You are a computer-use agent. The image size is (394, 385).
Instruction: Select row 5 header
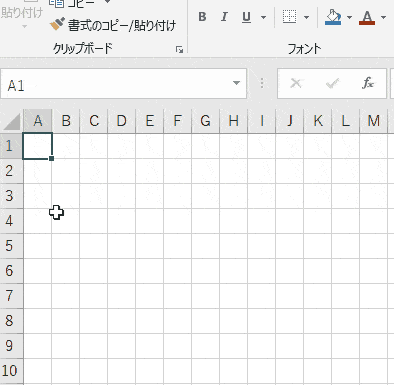(x=11, y=246)
